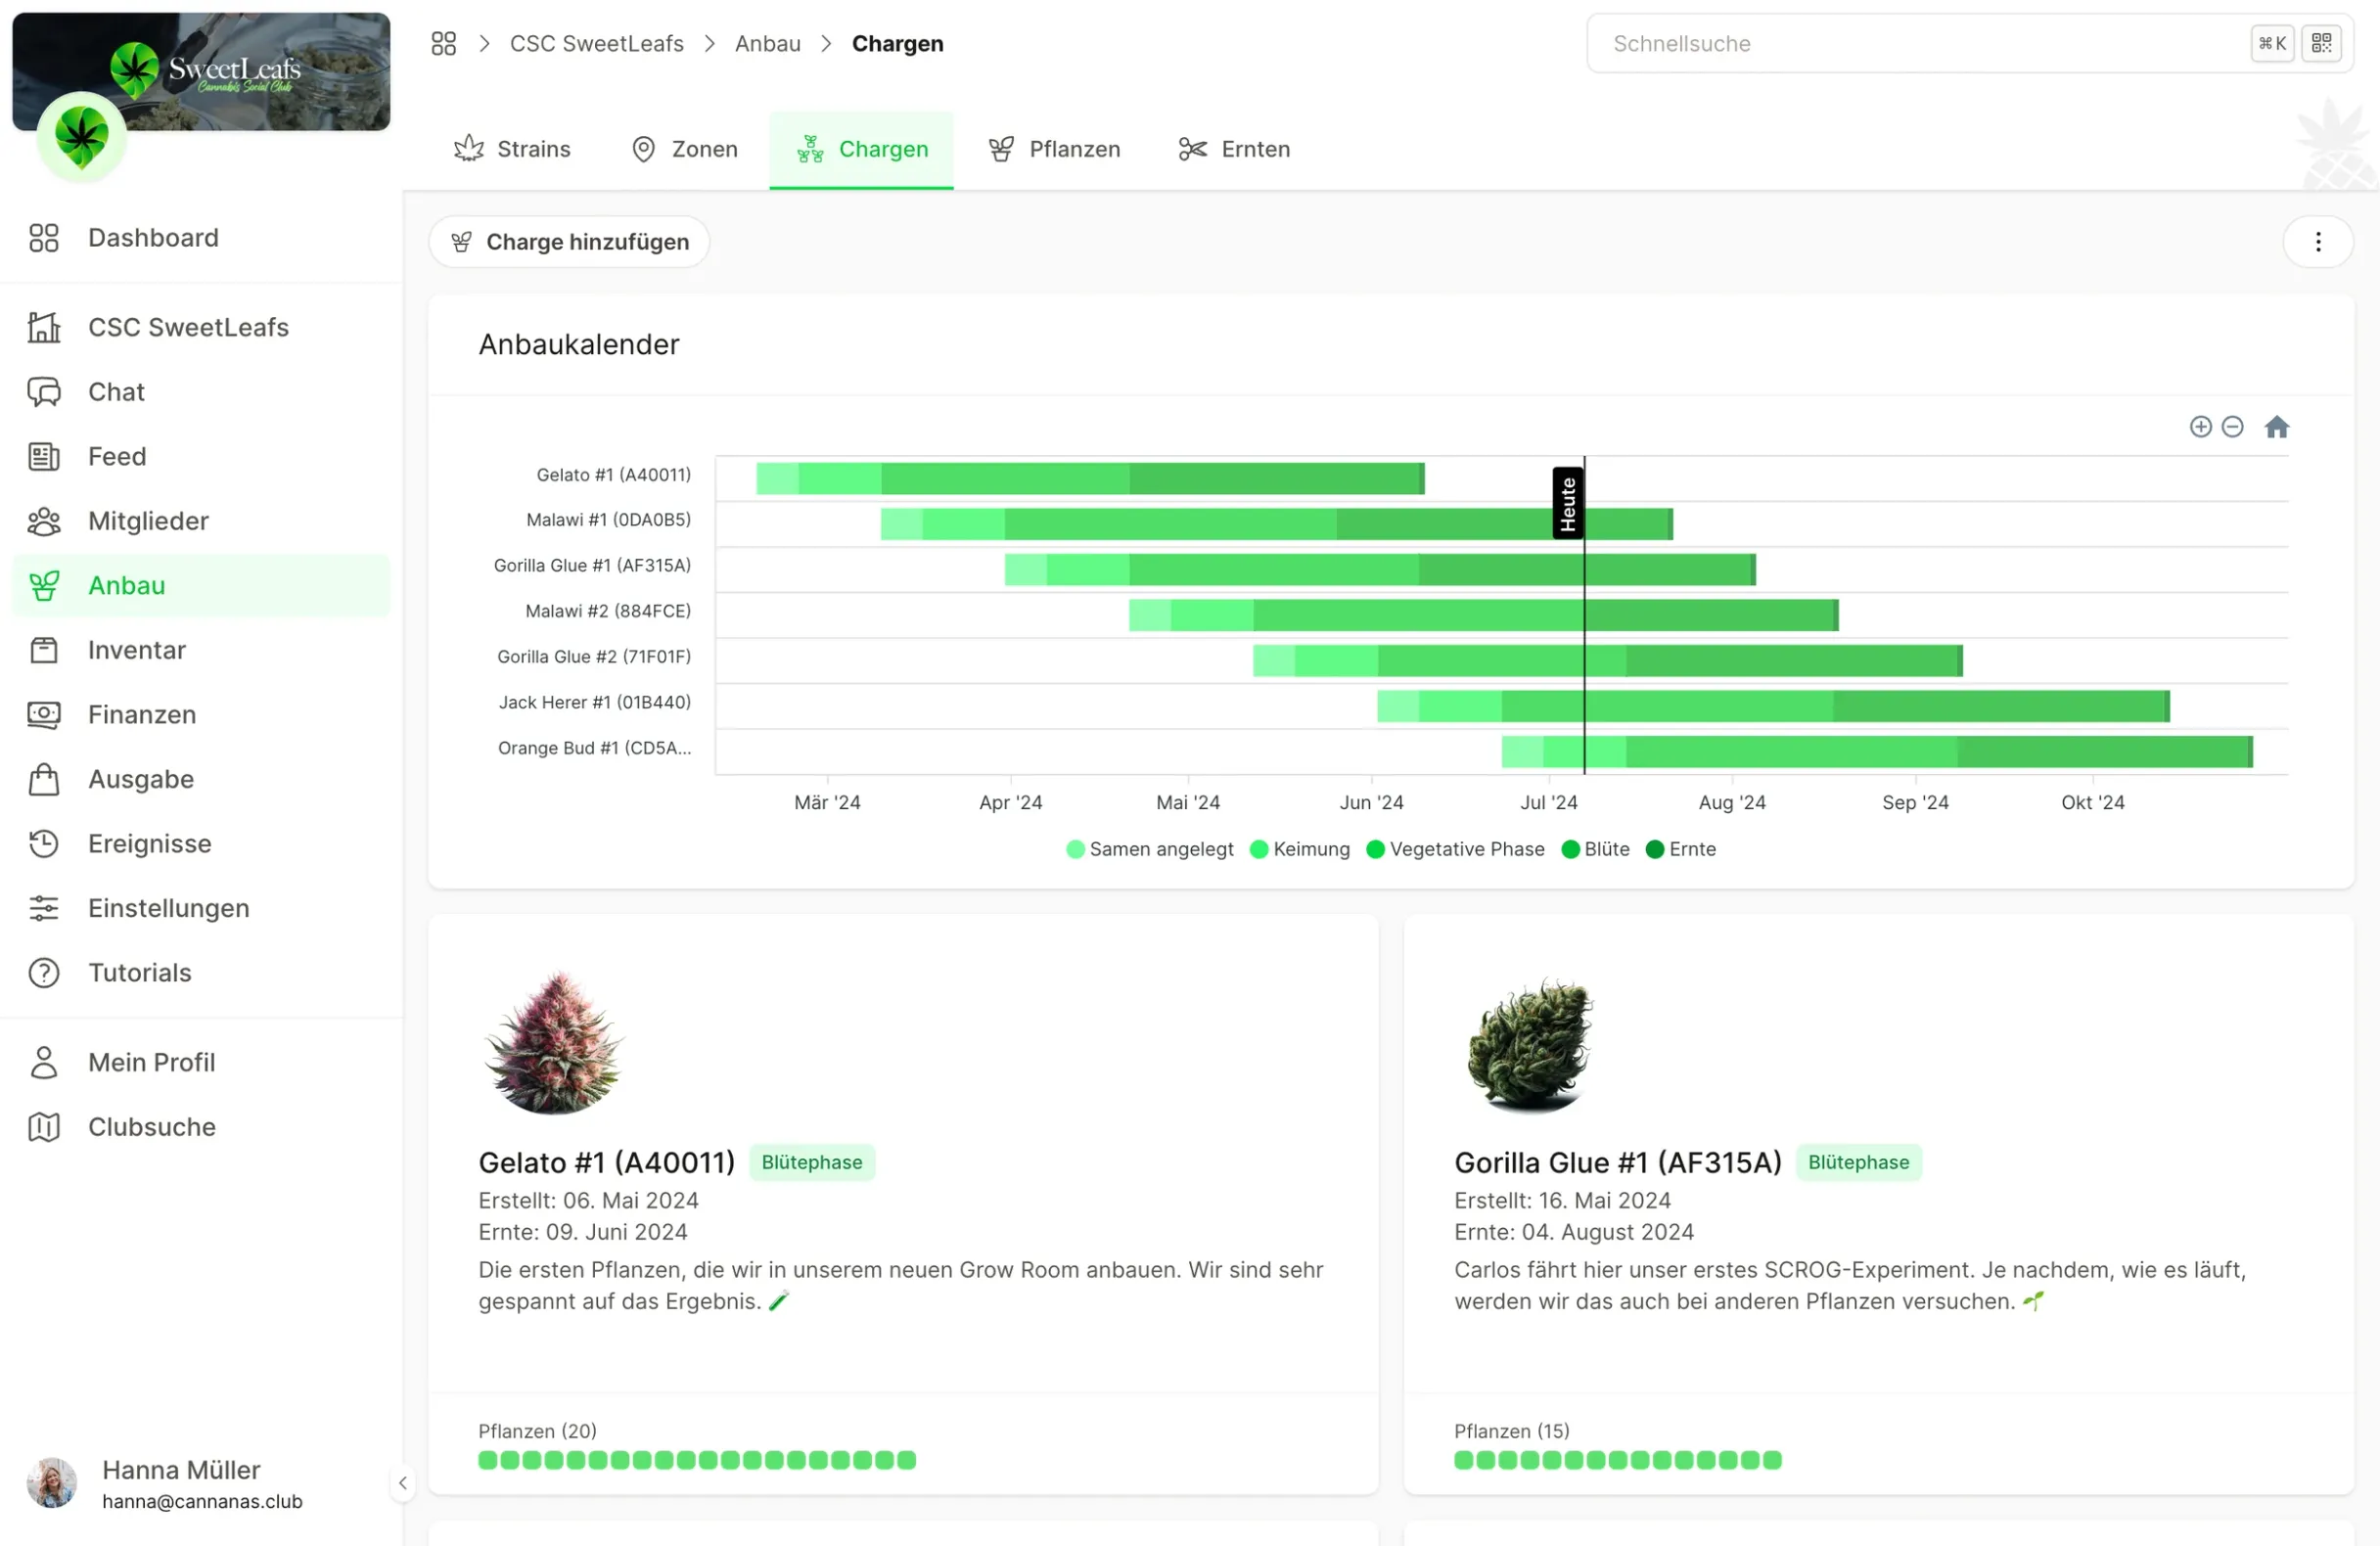Collapse the sidebar using the chevron

[403, 1483]
